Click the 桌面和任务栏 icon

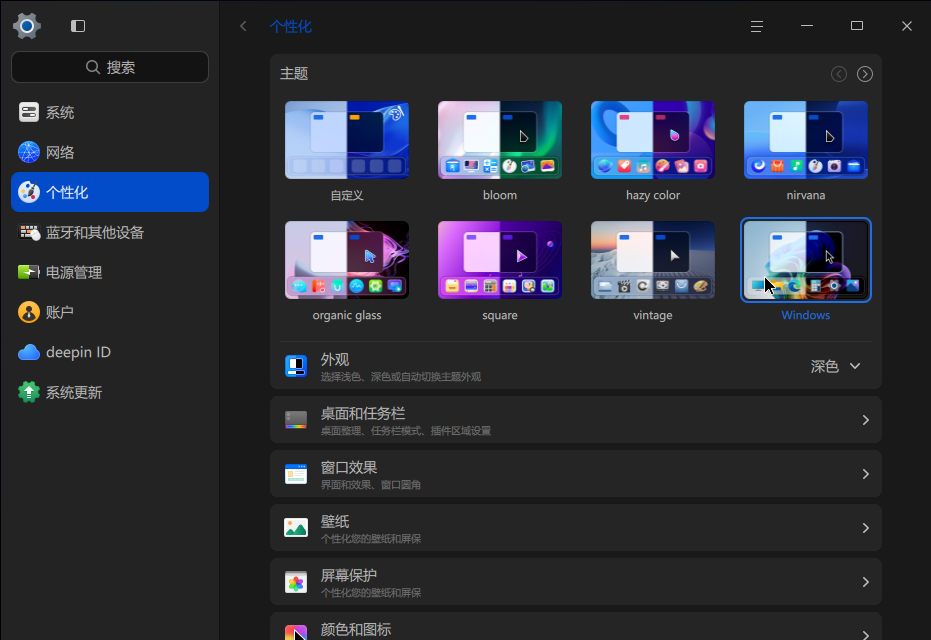296,420
